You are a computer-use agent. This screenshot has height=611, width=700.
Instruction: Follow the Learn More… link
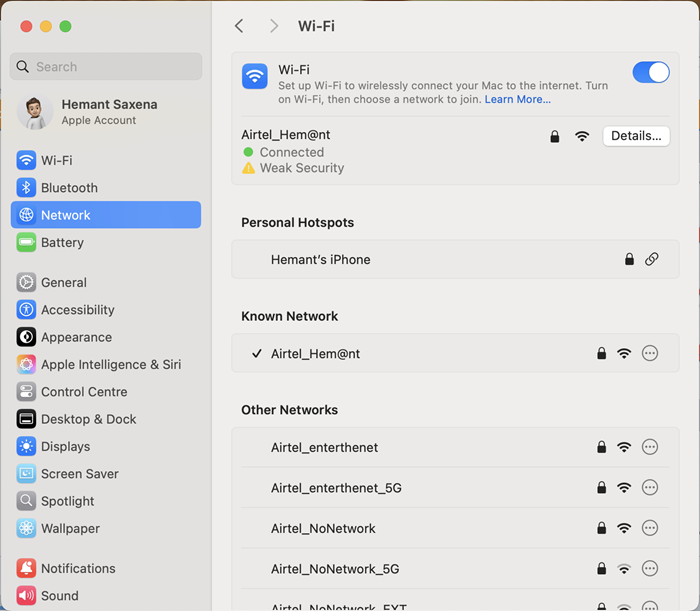point(517,99)
